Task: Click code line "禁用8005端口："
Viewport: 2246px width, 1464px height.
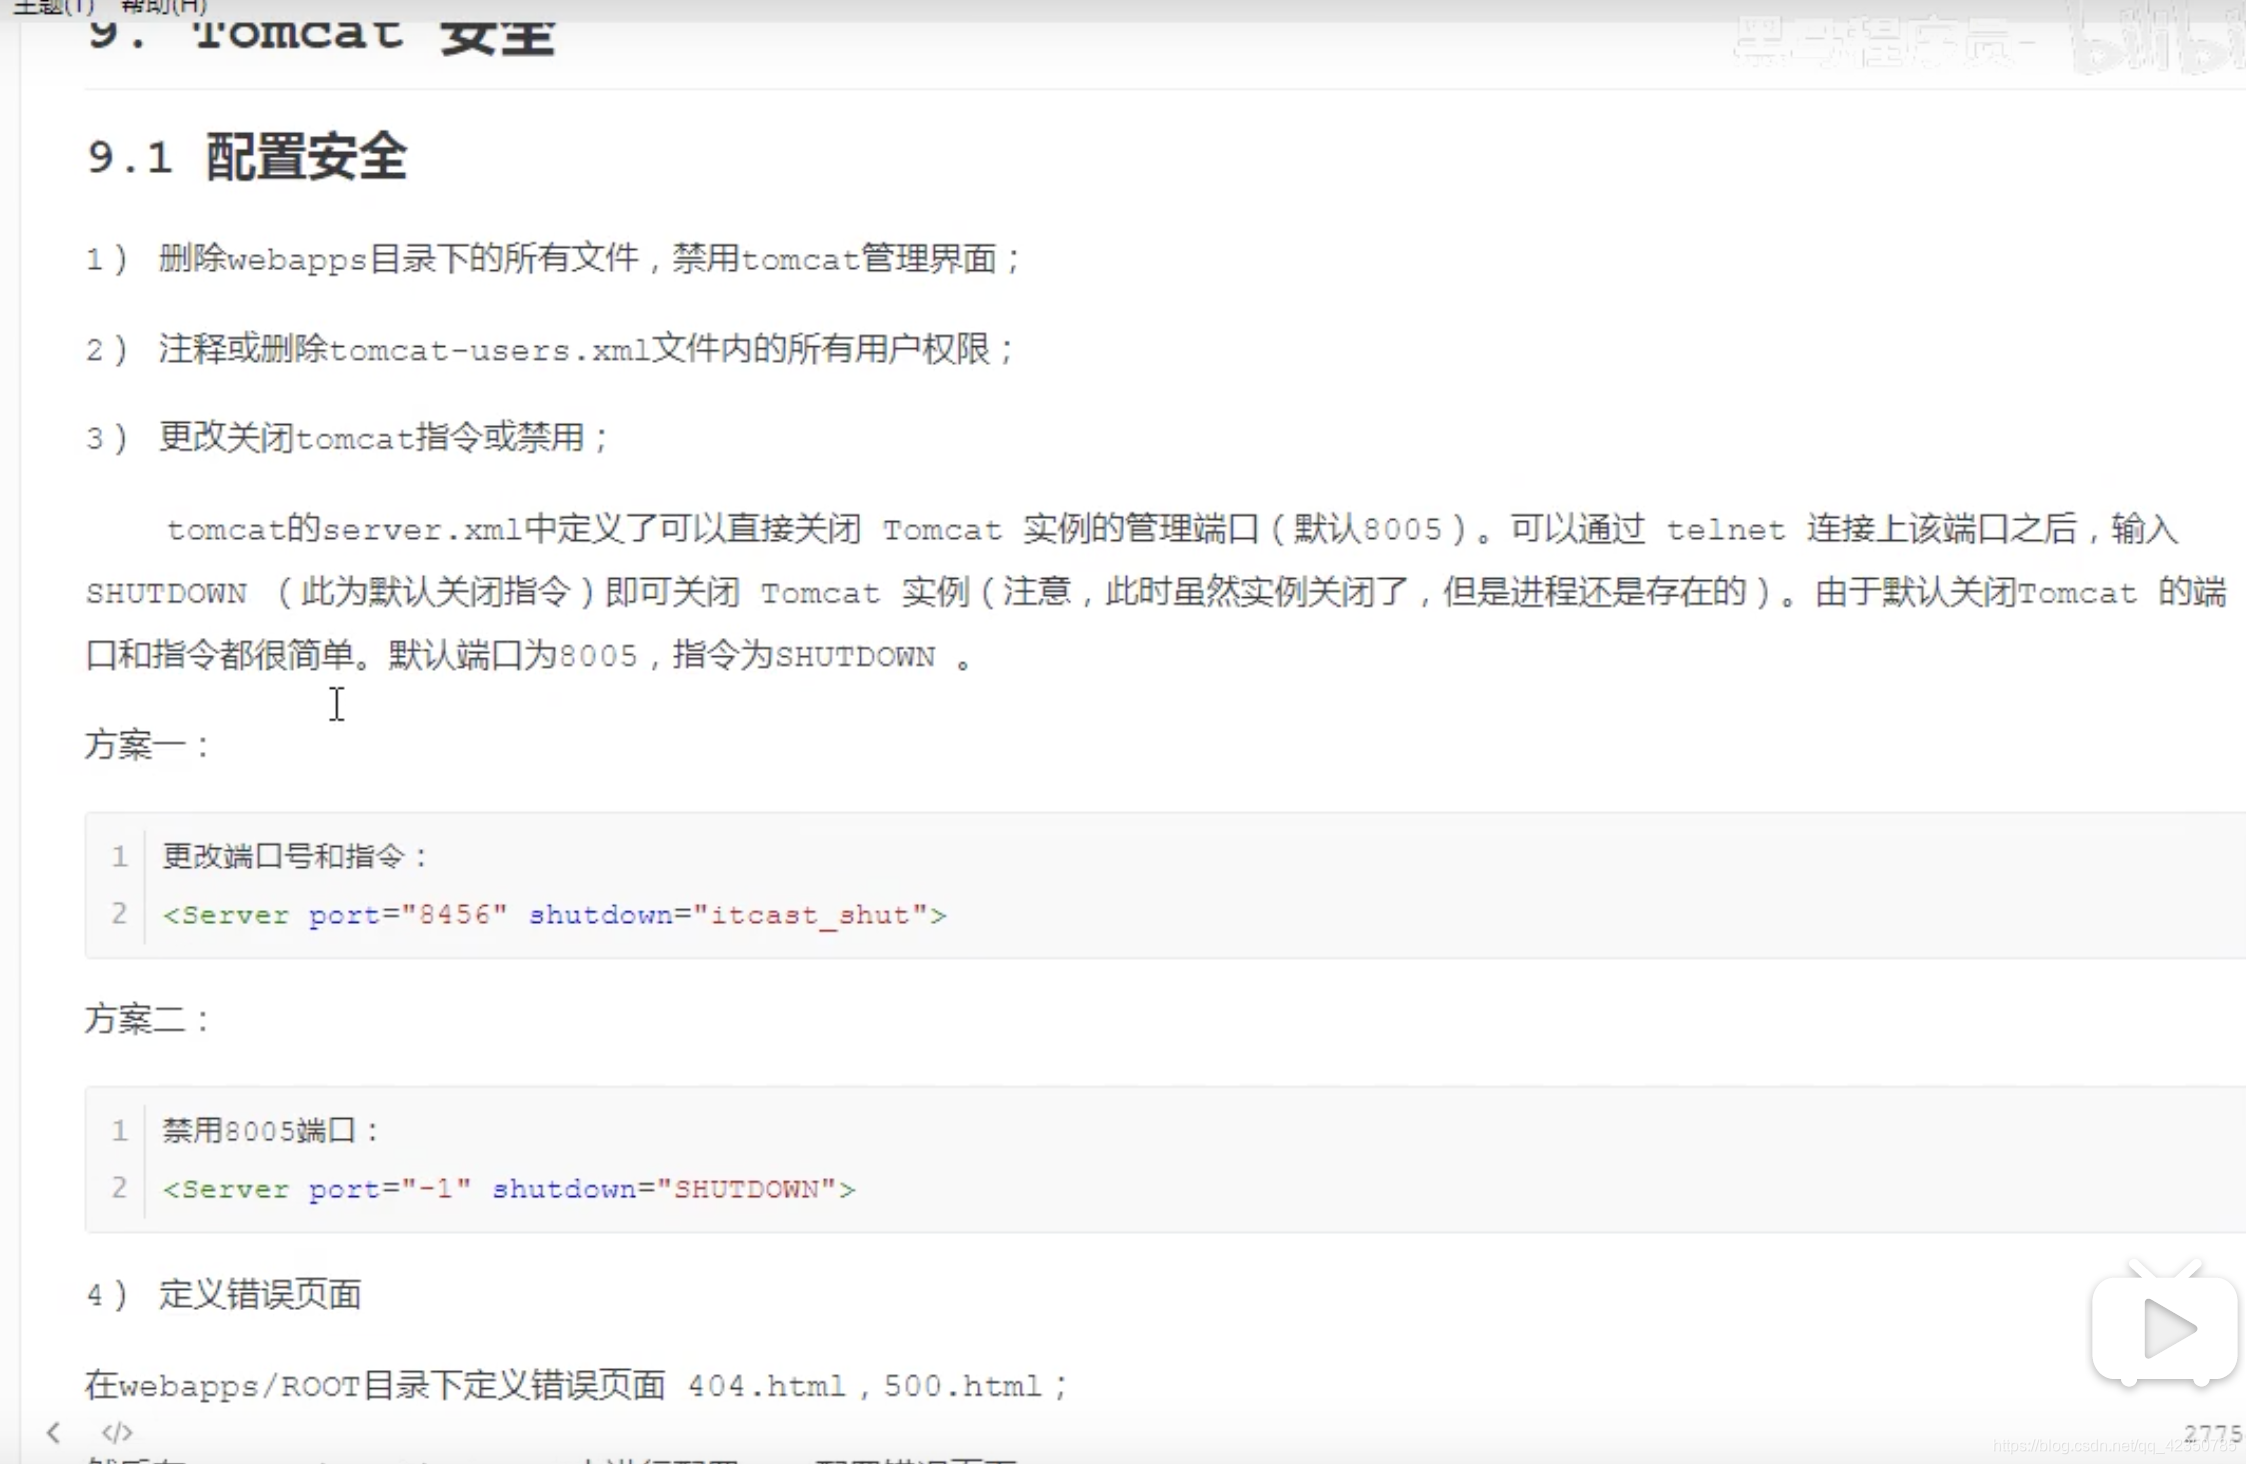Action: click(x=271, y=1131)
